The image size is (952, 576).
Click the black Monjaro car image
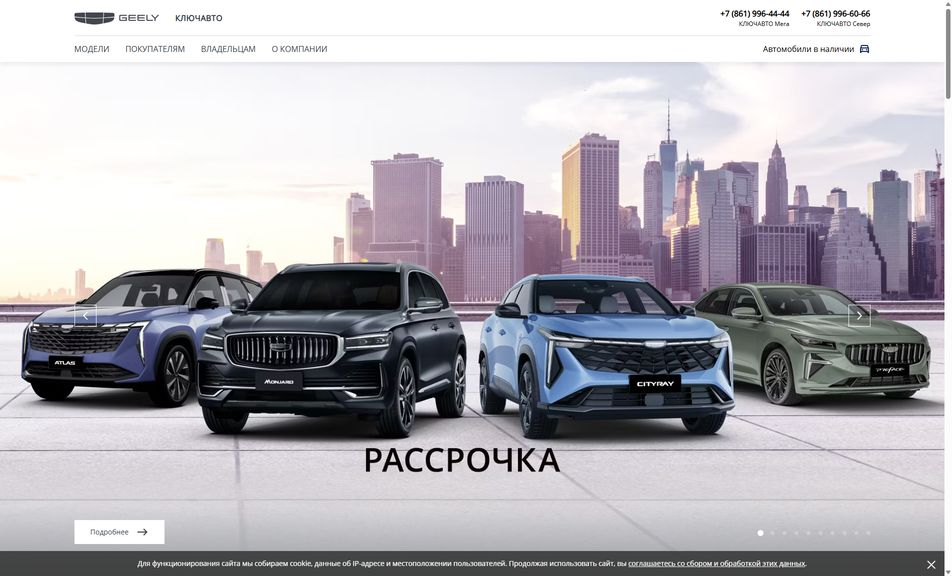point(332,349)
